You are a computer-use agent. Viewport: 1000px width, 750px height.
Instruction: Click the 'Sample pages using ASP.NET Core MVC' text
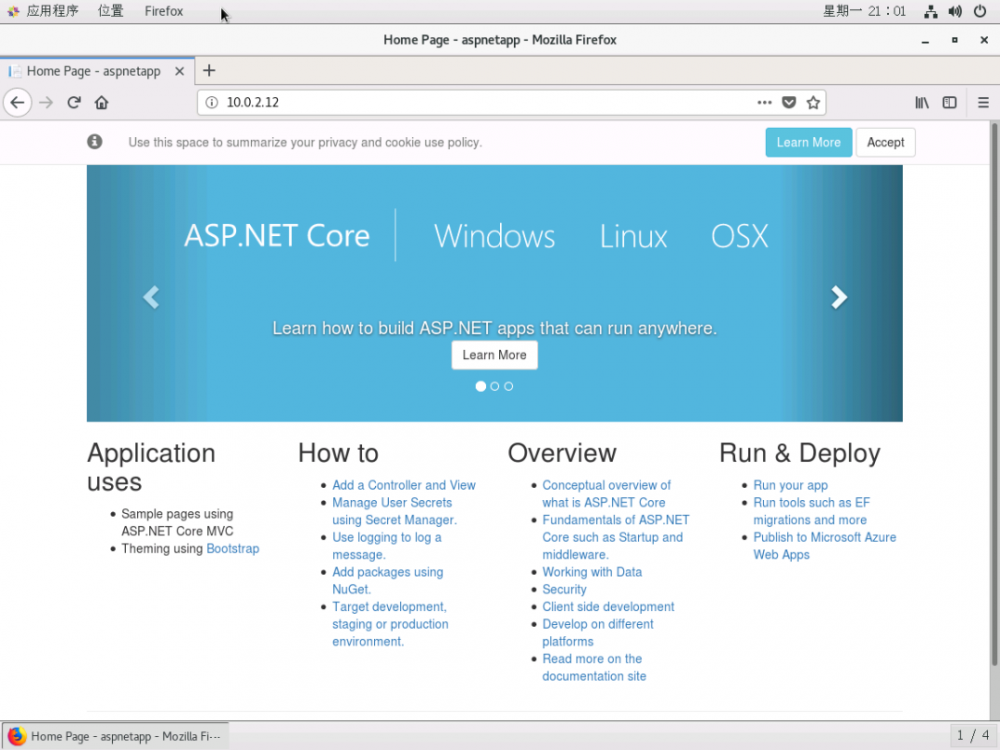click(177, 522)
